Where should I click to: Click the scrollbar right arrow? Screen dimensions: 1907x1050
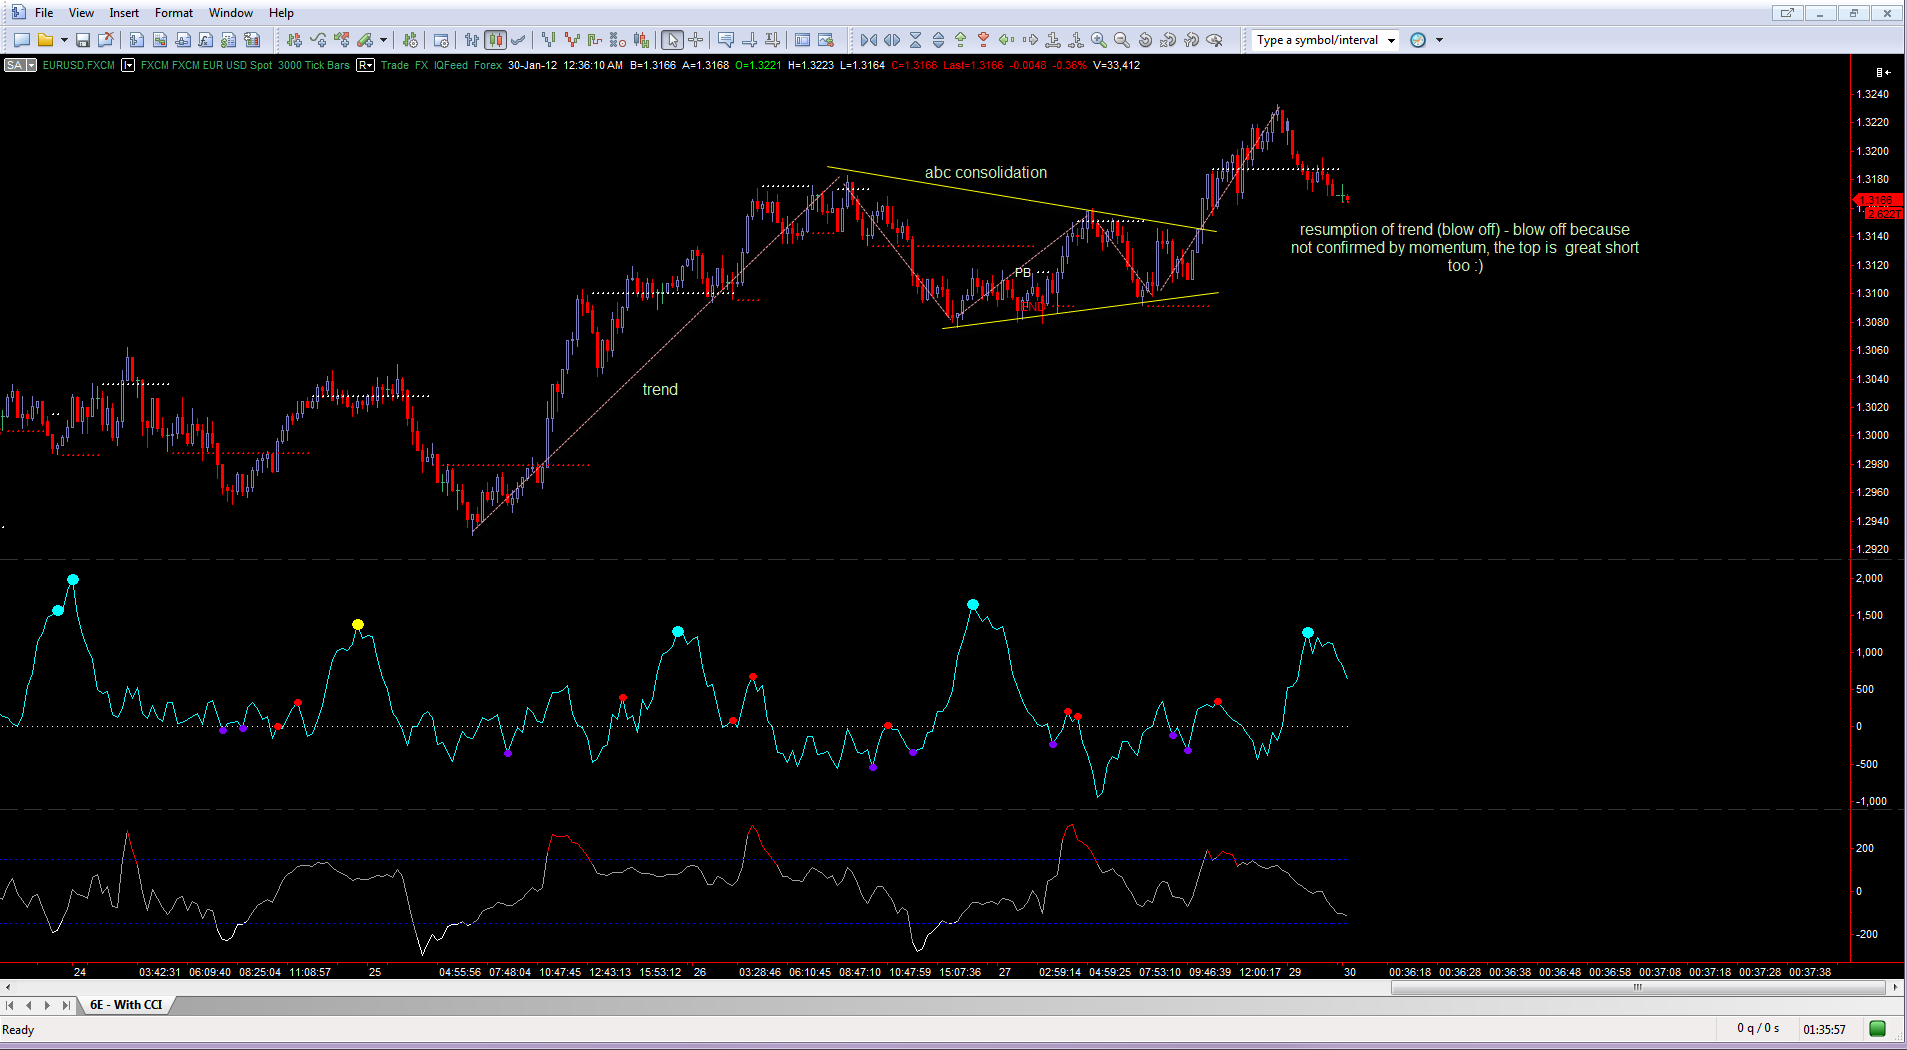pyautogui.click(x=1896, y=988)
